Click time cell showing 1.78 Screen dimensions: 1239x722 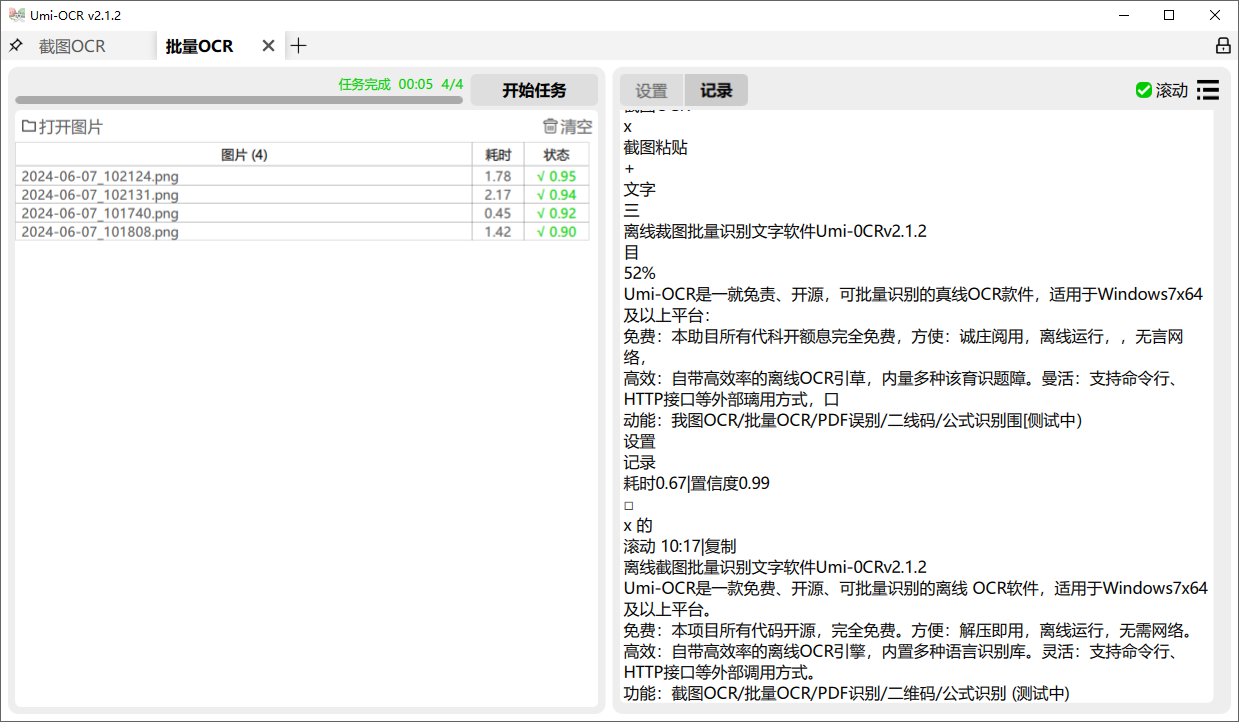point(498,176)
